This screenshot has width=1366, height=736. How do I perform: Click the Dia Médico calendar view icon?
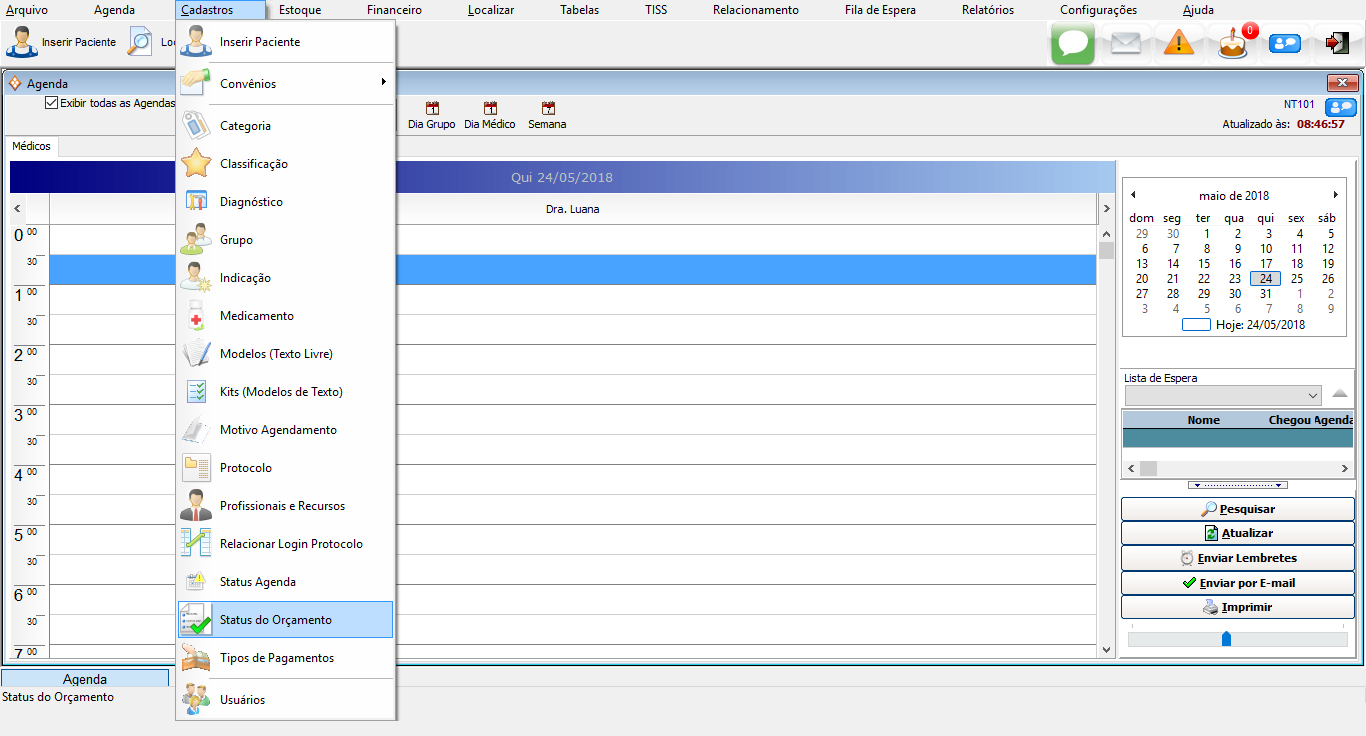489,115
